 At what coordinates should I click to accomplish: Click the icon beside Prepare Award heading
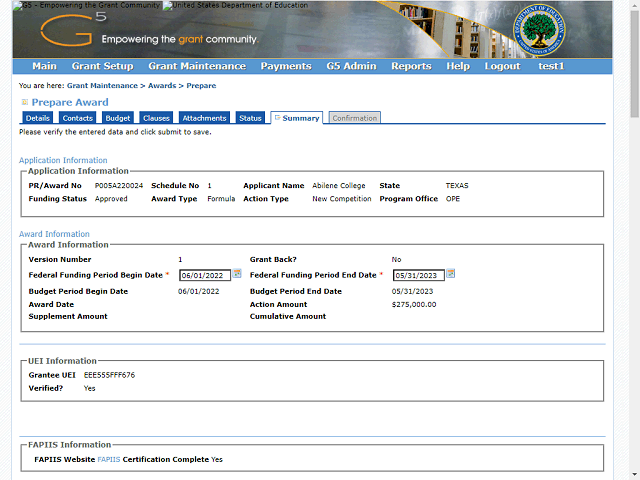[x=24, y=102]
